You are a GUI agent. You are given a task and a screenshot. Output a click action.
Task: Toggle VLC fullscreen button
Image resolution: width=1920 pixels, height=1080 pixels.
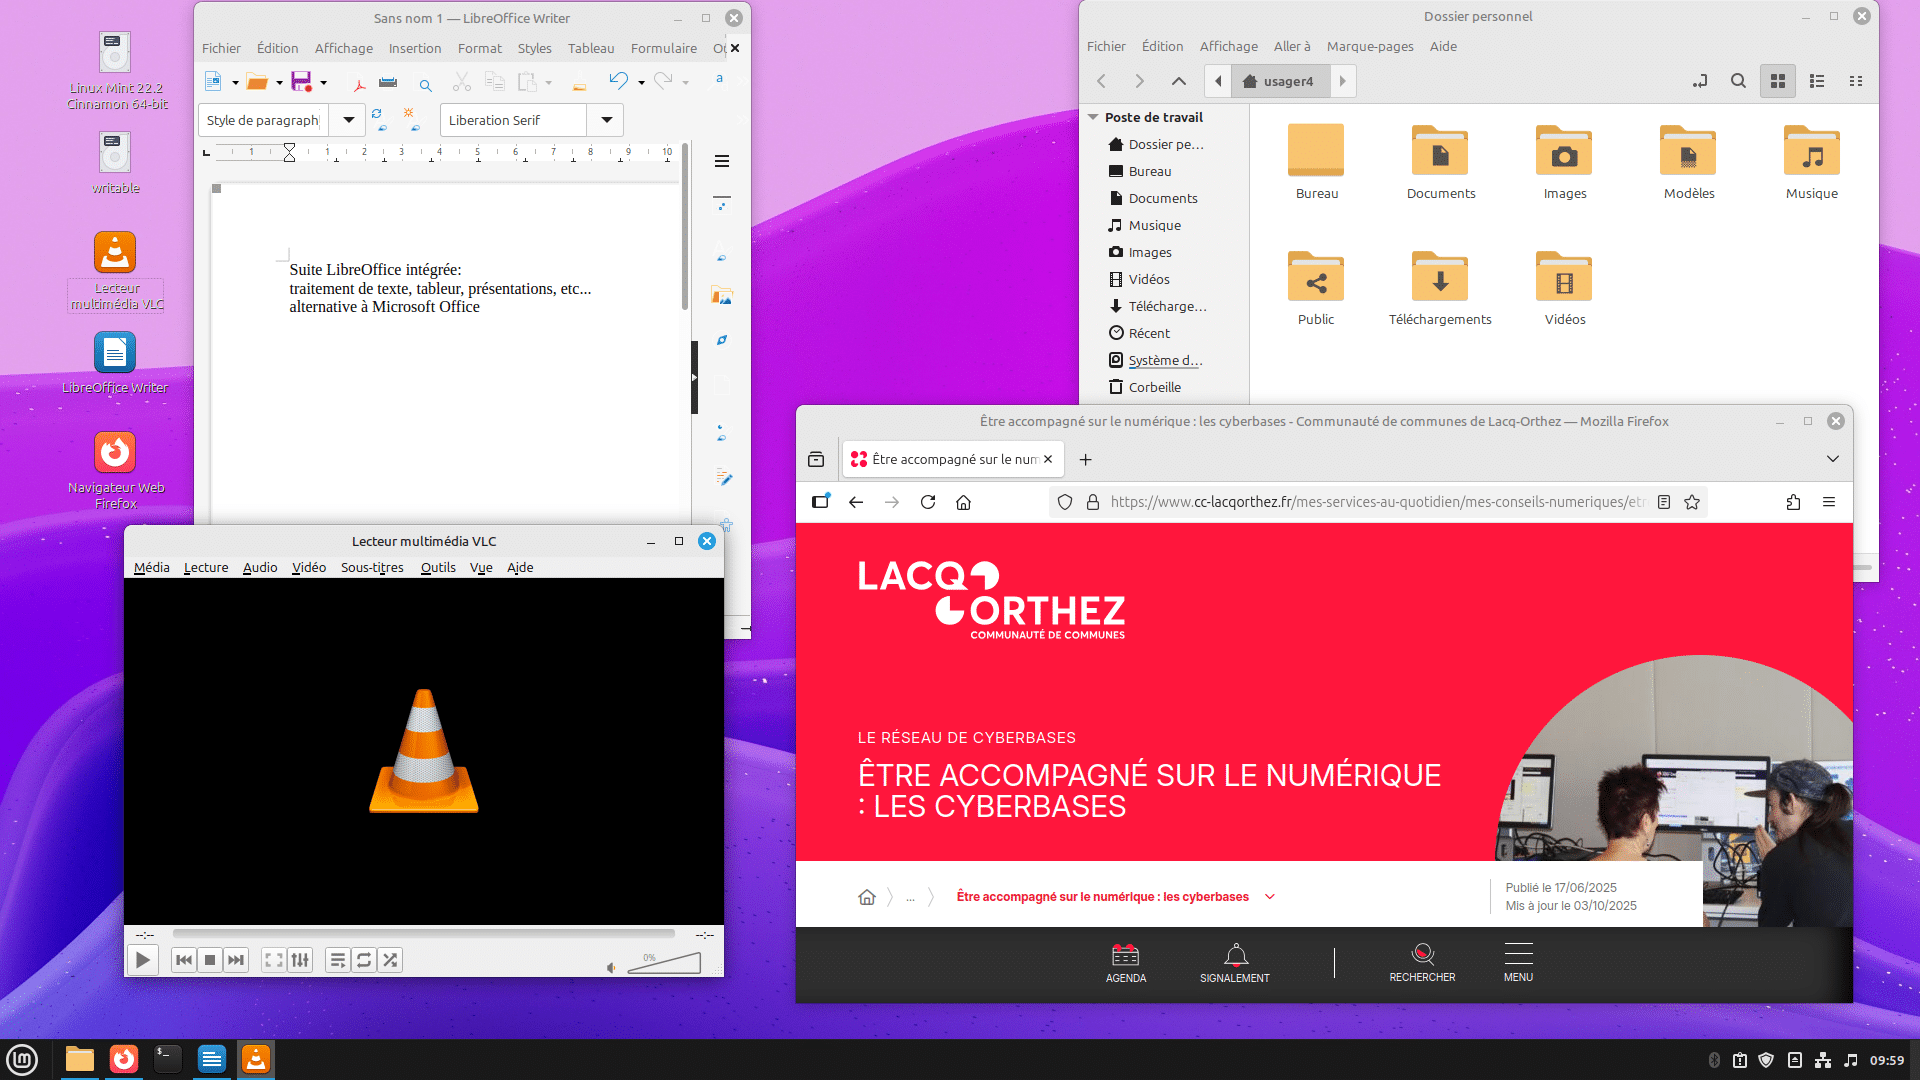click(273, 960)
